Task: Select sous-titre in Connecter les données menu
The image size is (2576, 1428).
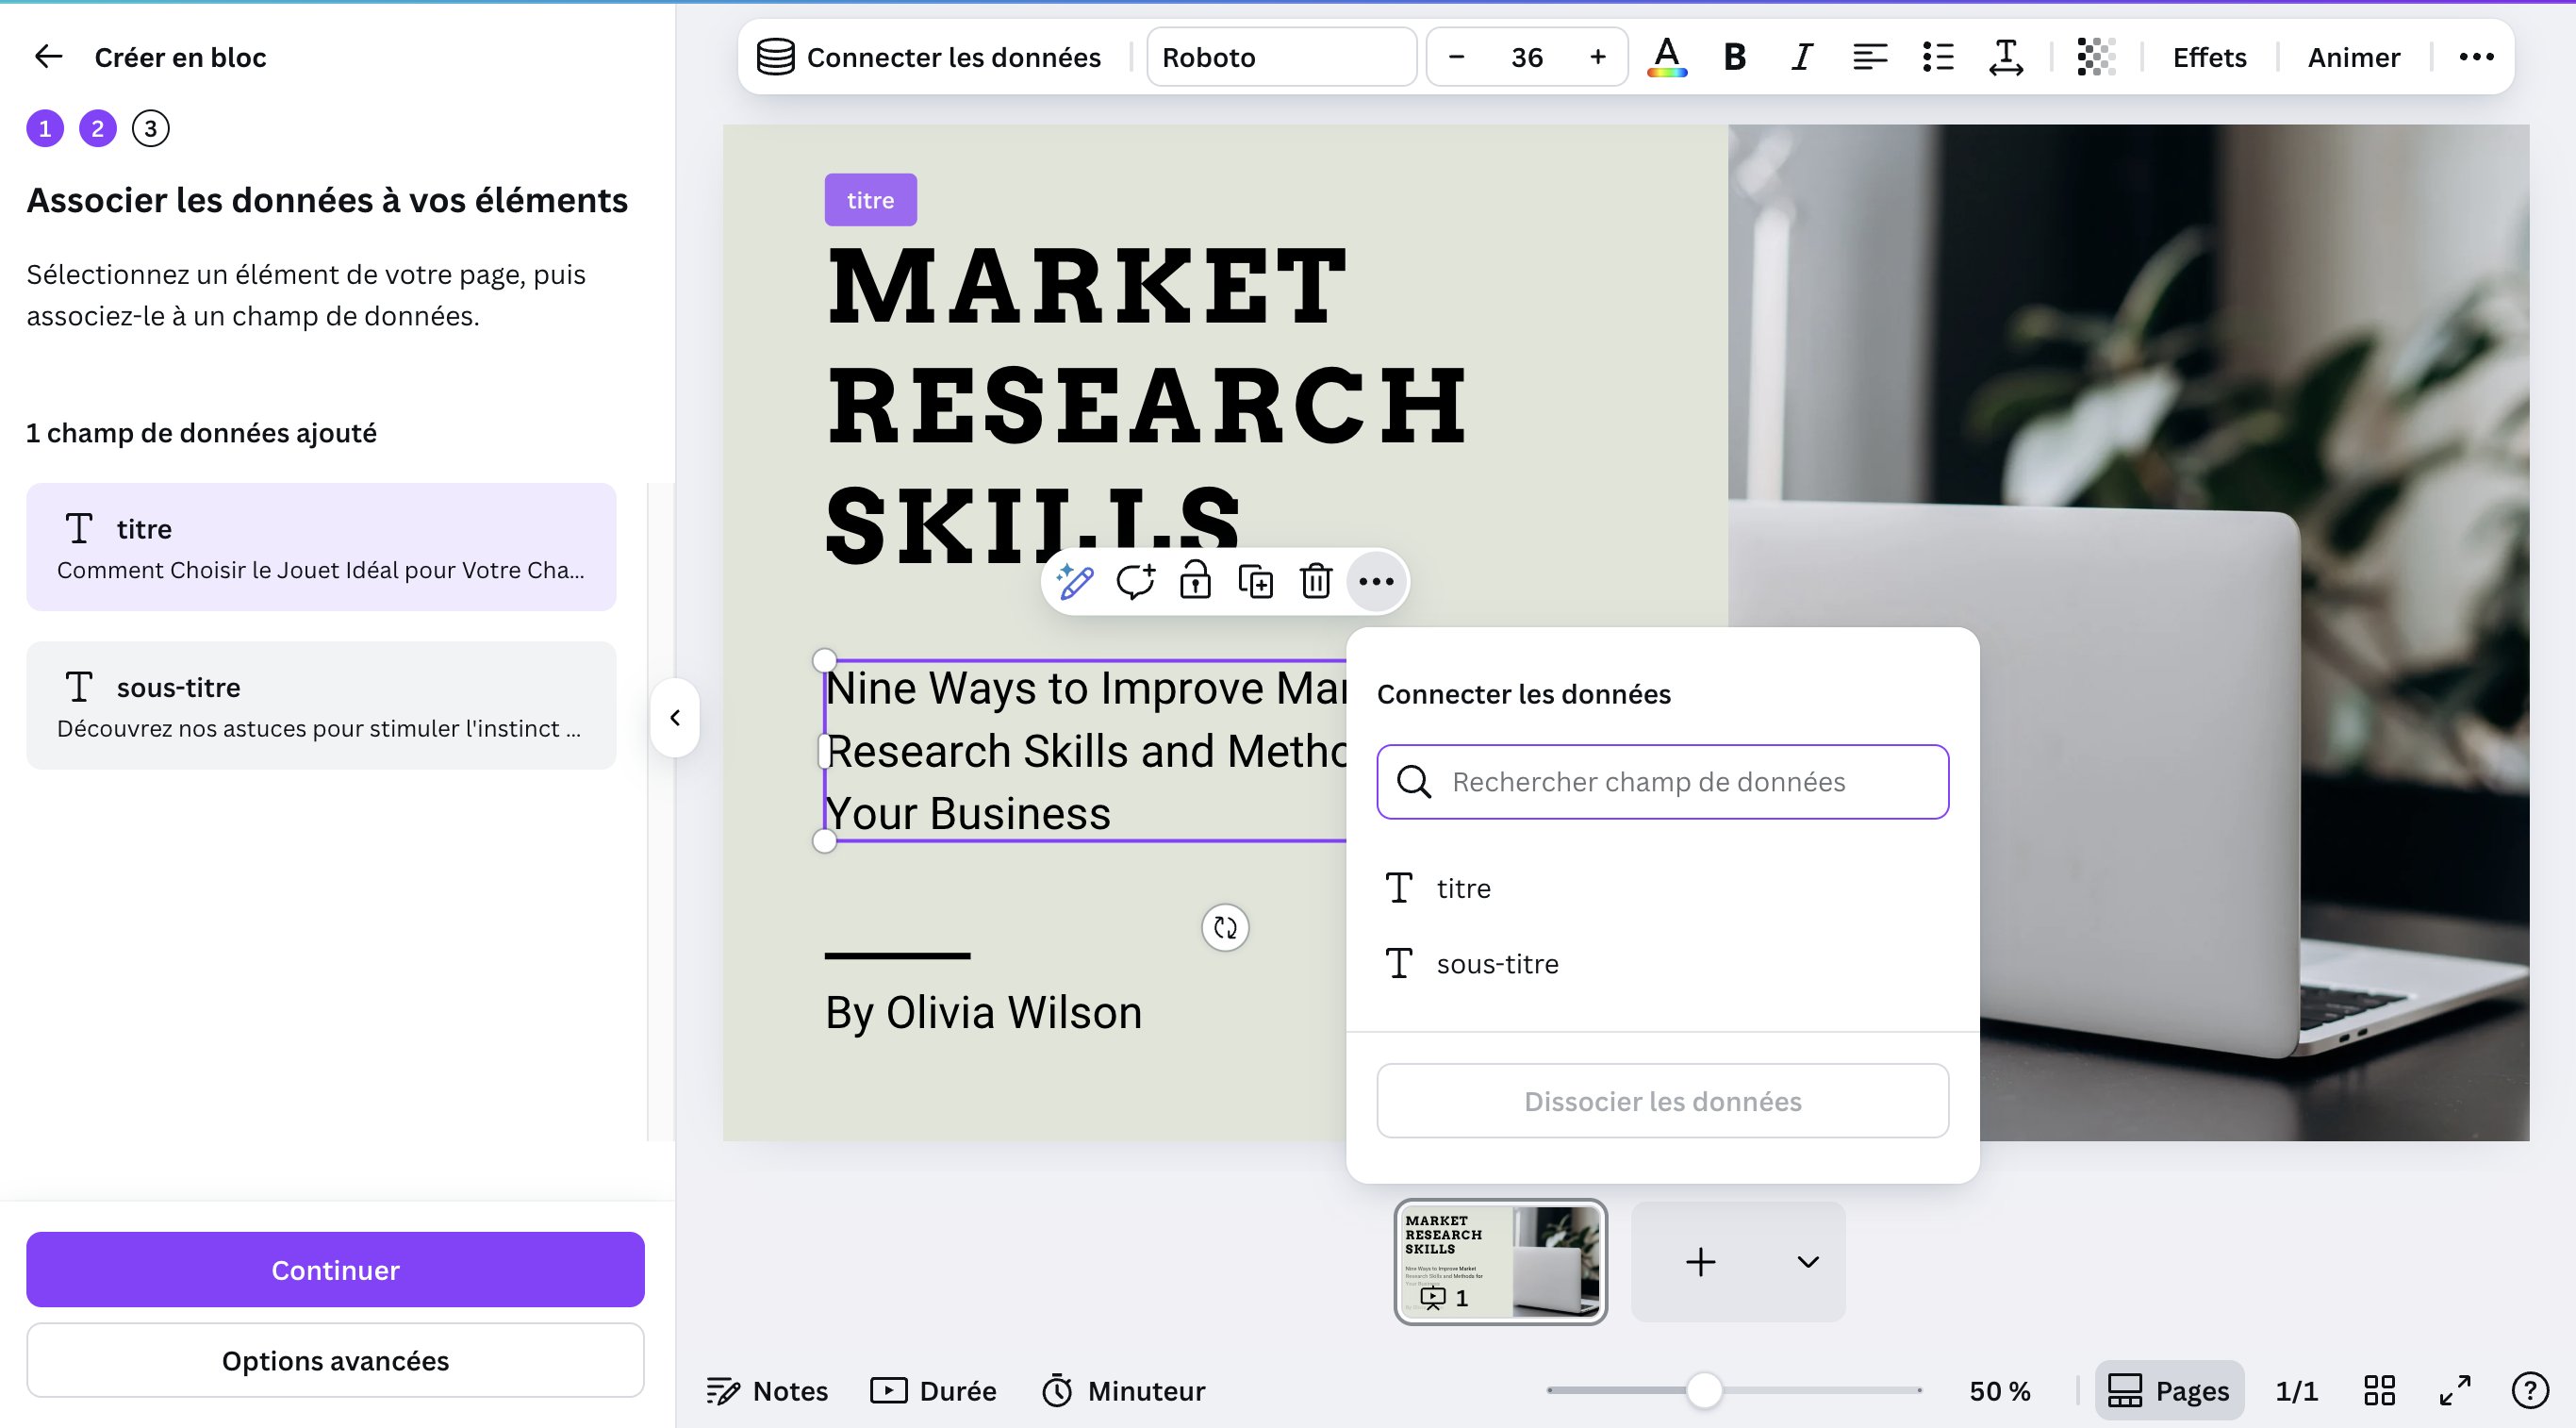Action: (x=1496, y=964)
